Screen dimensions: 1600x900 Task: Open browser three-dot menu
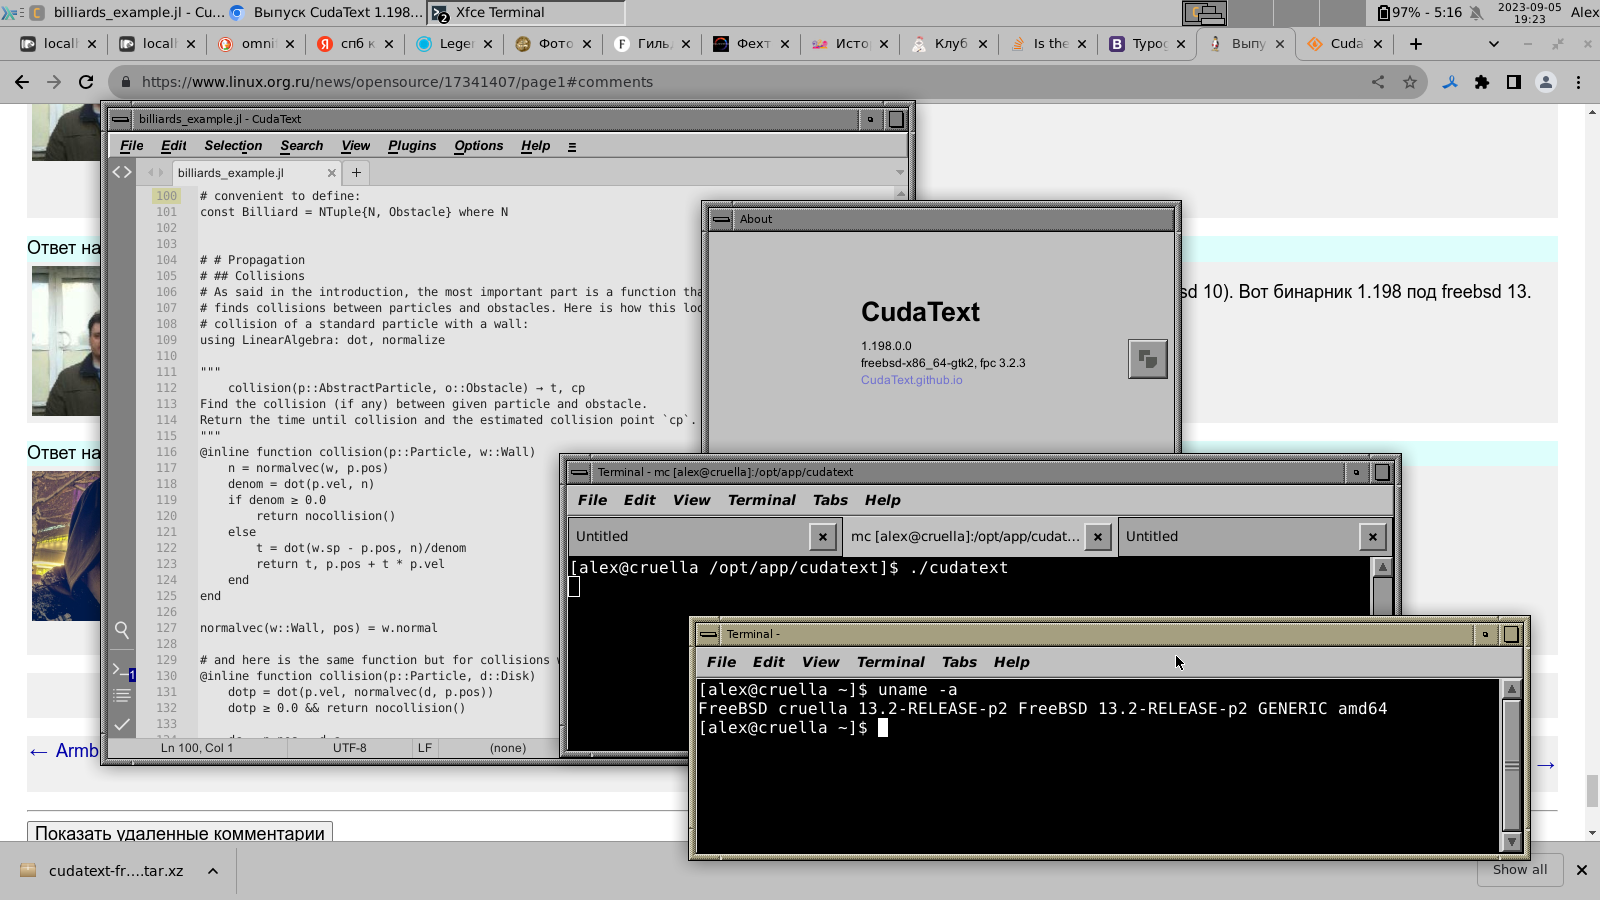click(1579, 82)
